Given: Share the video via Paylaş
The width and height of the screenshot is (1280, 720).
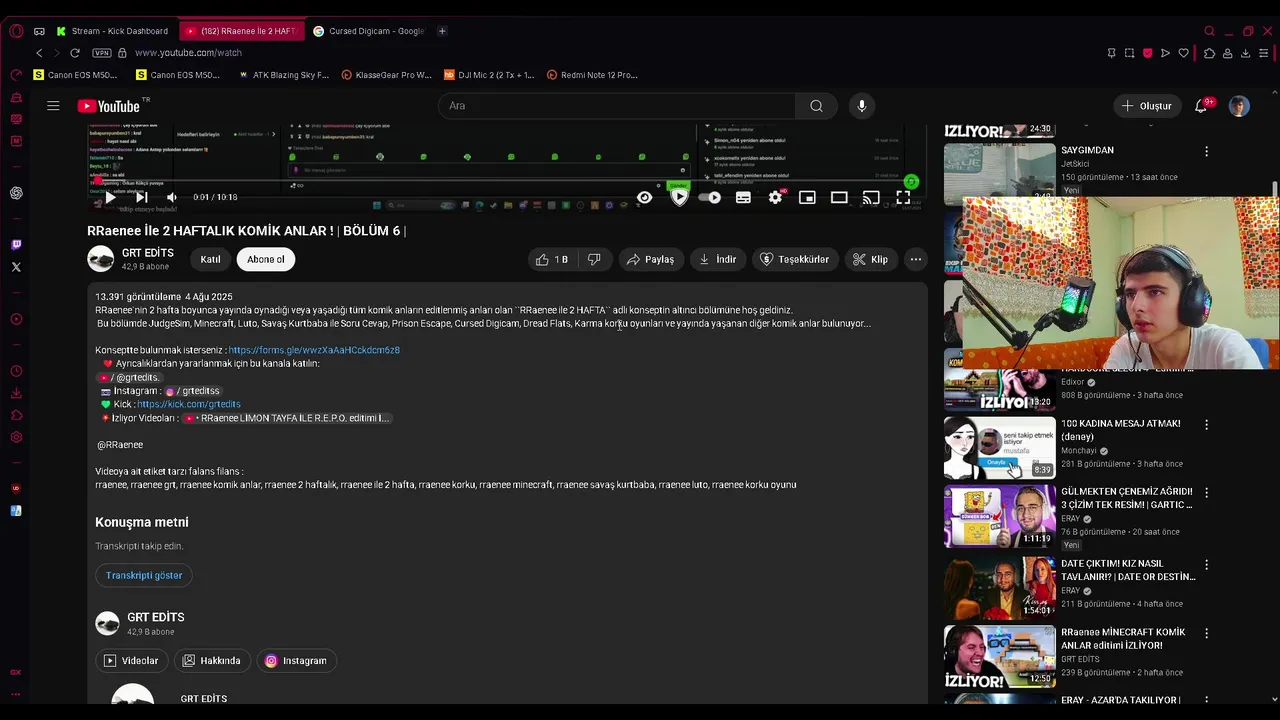Looking at the screenshot, I should 650,259.
